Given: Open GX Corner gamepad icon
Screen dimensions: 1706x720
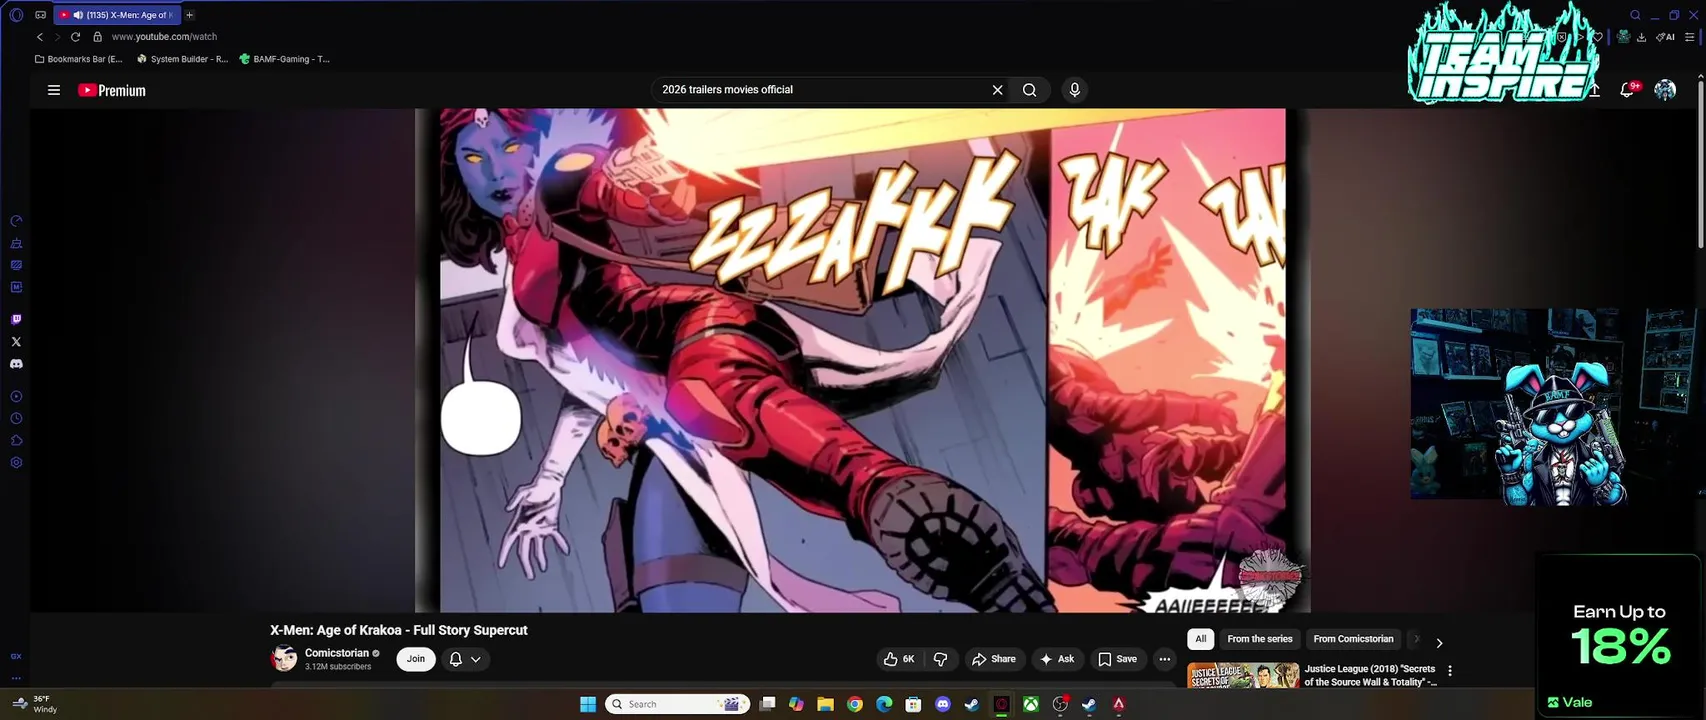Looking at the screenshot, I should click(x=40, y=15).
